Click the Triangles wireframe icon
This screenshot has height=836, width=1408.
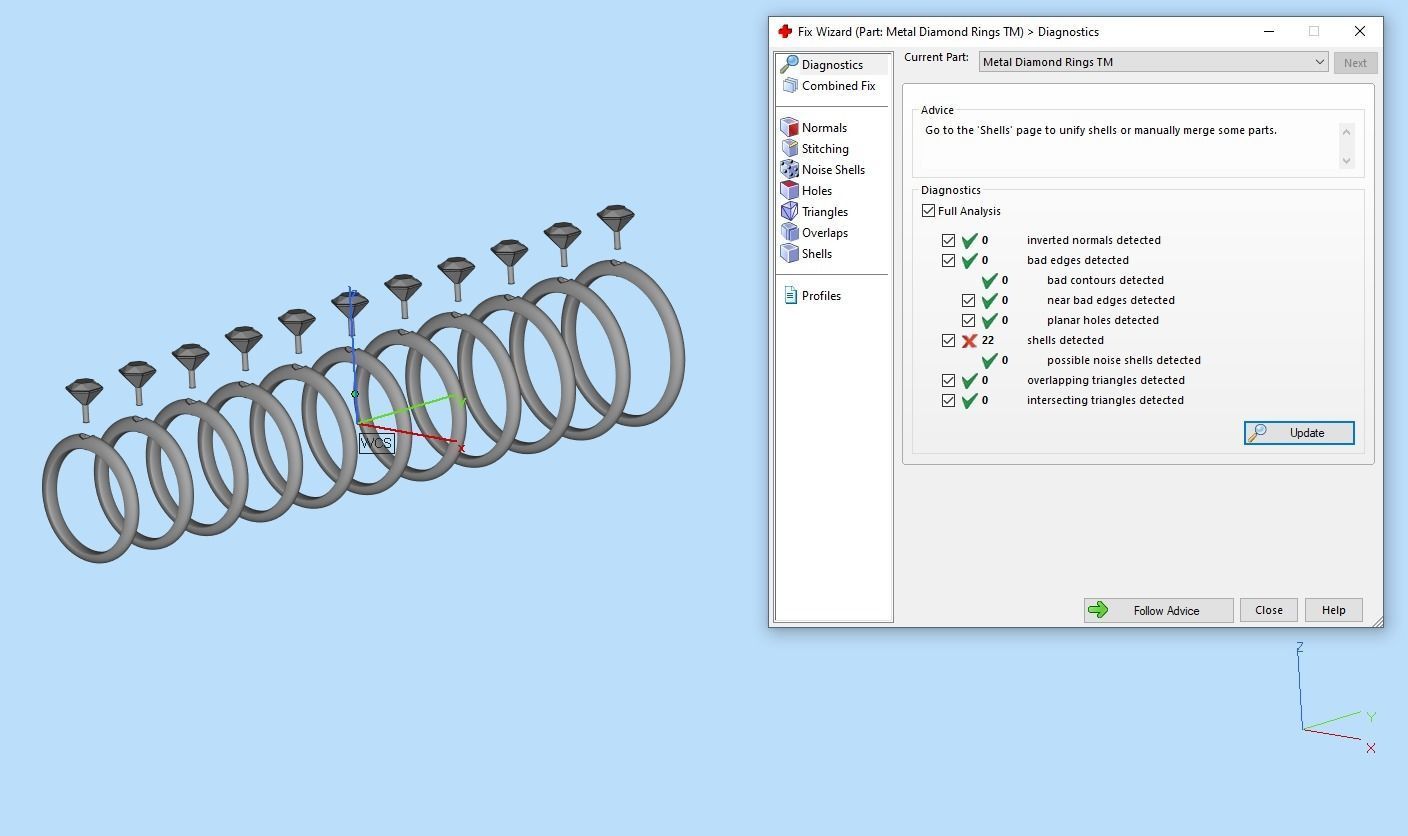(x=790, y=212)
